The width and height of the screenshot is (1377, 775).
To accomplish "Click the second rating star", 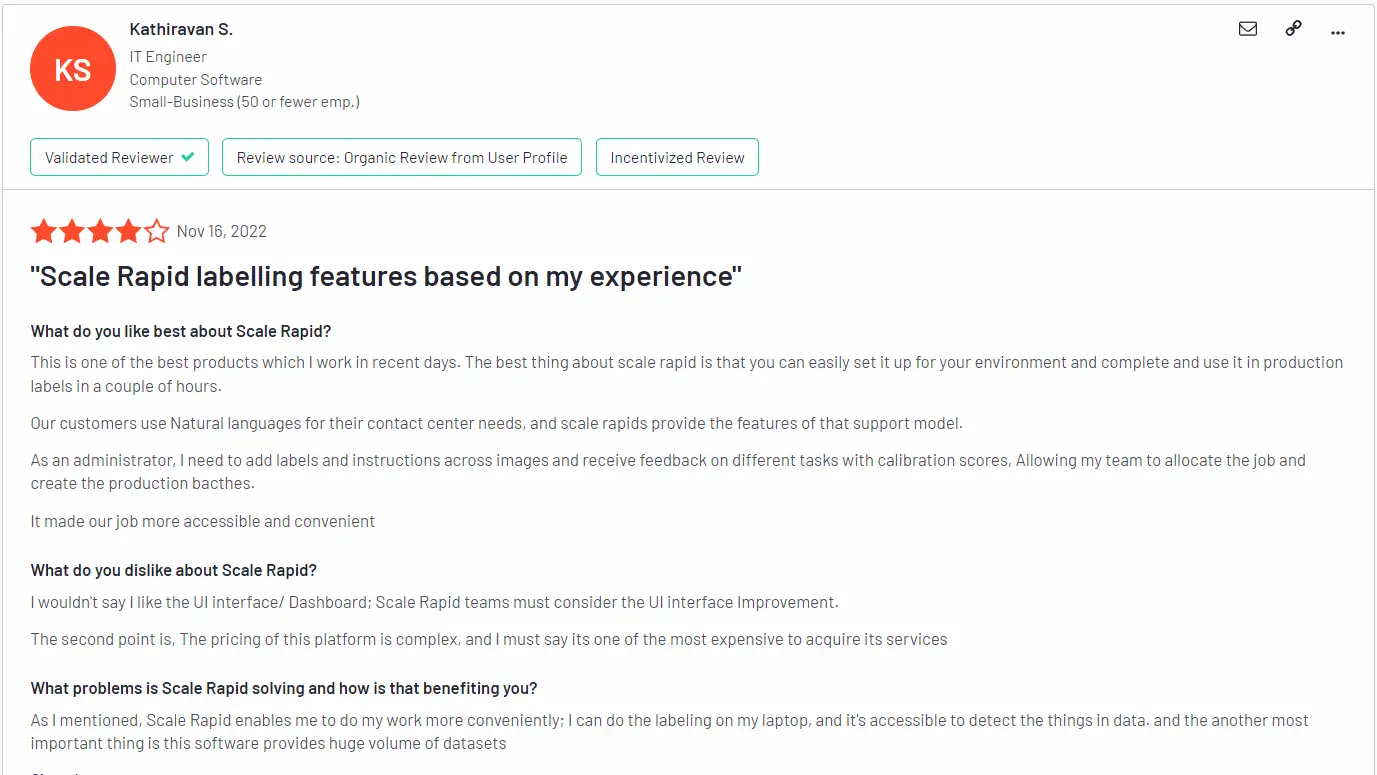I will pyautogui.click(x=72, y=232).
